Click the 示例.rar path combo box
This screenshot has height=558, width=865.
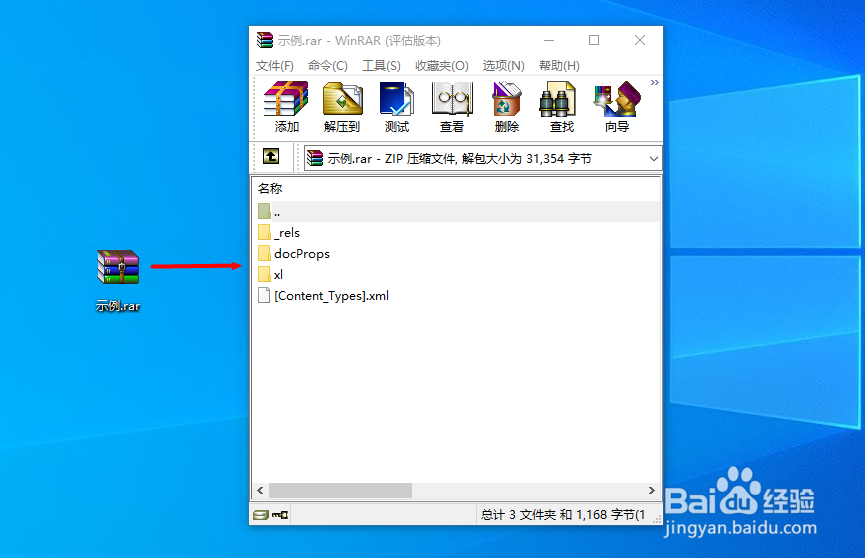point(483,159)
